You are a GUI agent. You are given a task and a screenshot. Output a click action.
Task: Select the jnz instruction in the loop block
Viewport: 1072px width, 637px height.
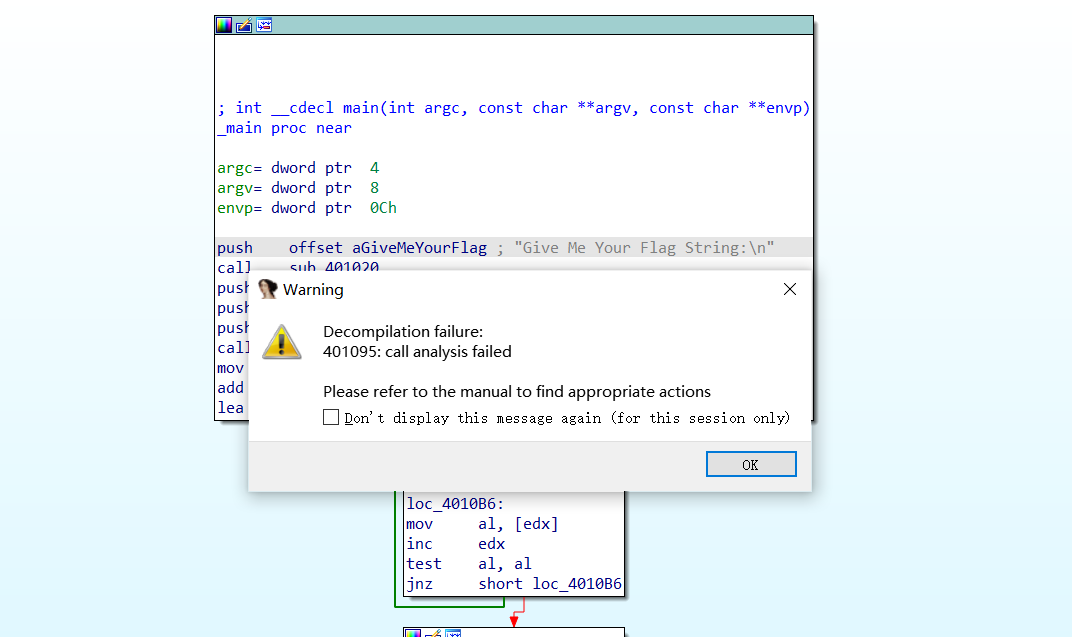click(x=420, y=583)
